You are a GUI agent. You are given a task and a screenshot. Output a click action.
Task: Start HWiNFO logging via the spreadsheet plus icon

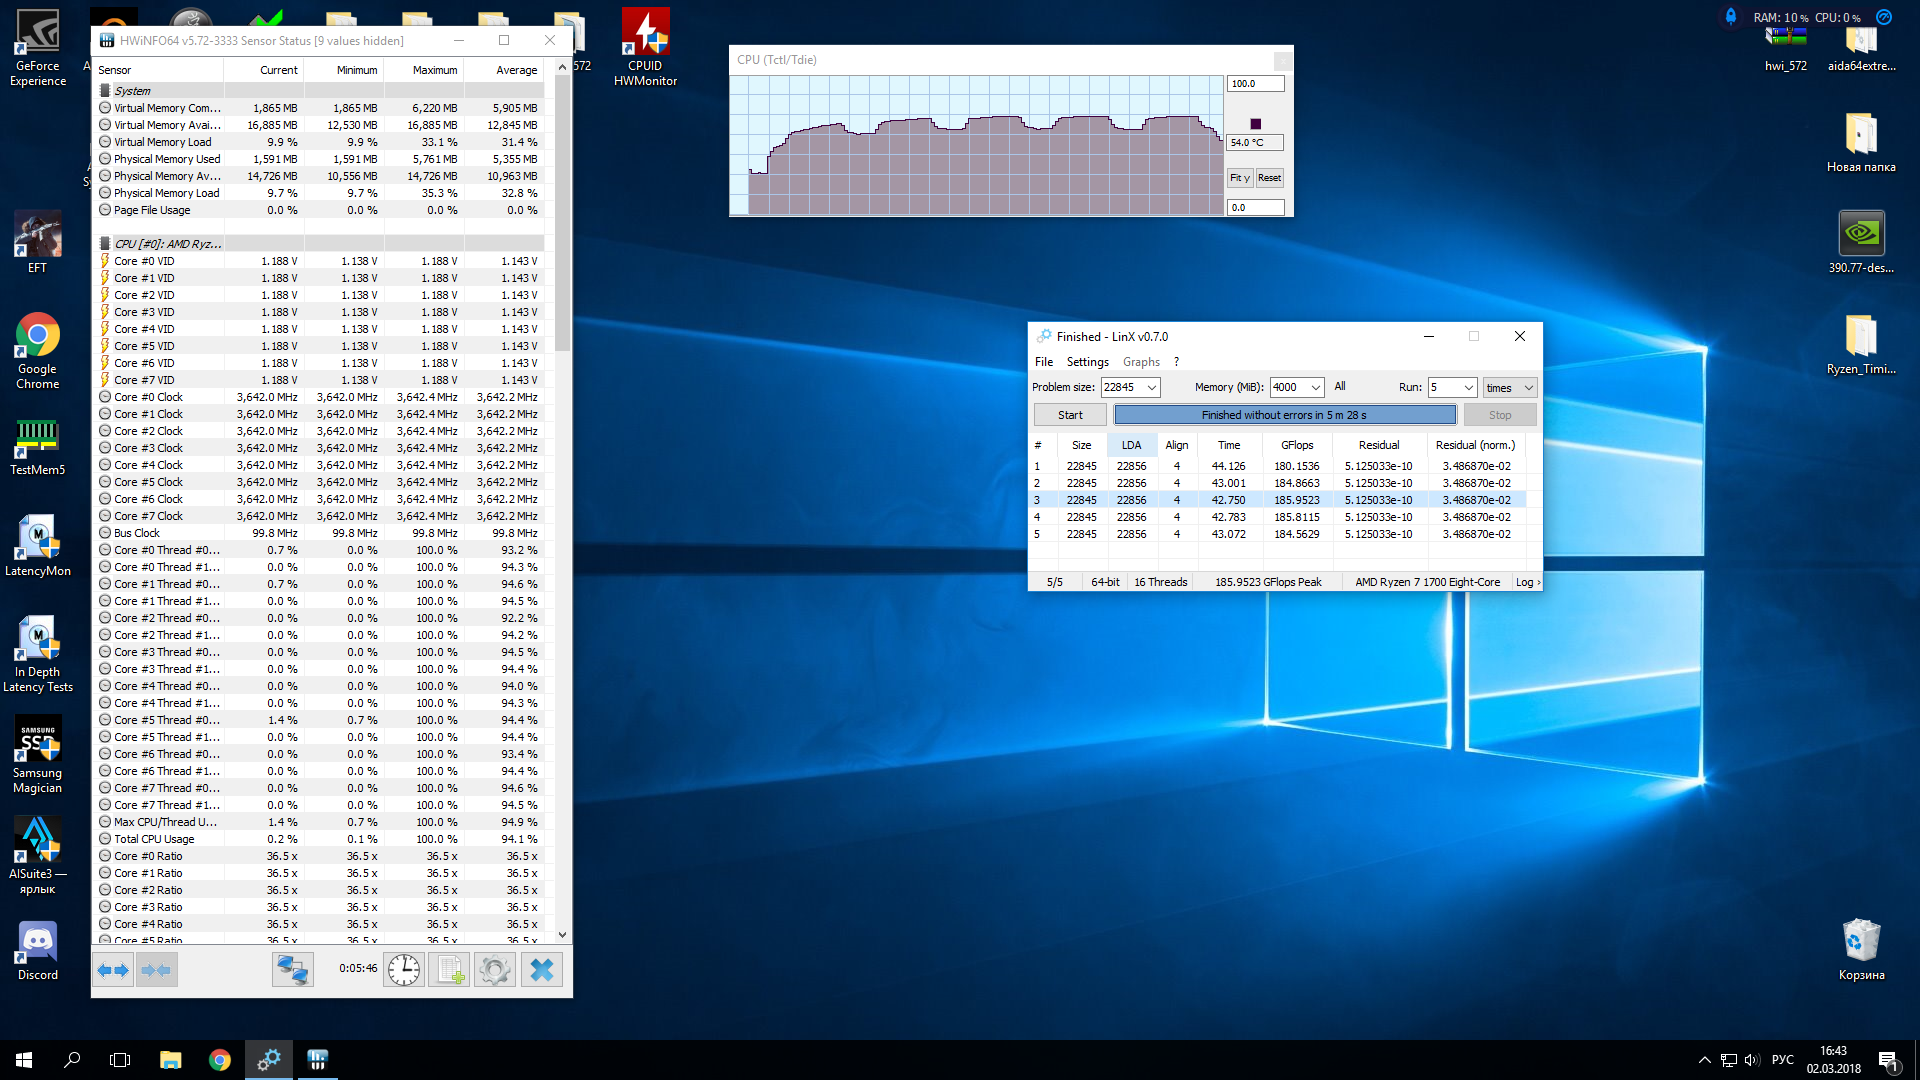click(449, 970)
